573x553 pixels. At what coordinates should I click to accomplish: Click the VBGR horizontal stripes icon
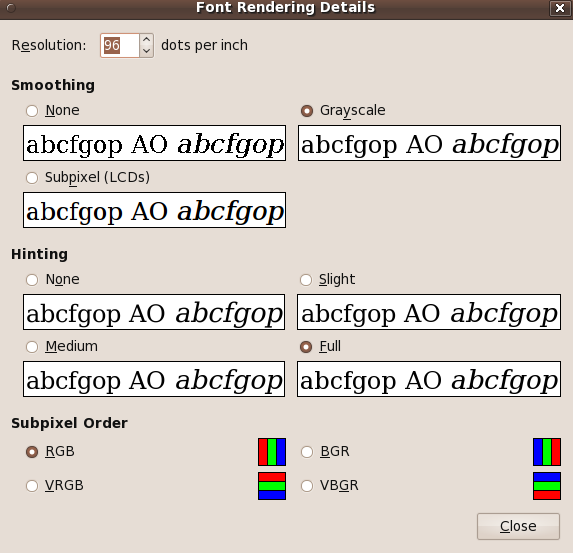[547, 486]
